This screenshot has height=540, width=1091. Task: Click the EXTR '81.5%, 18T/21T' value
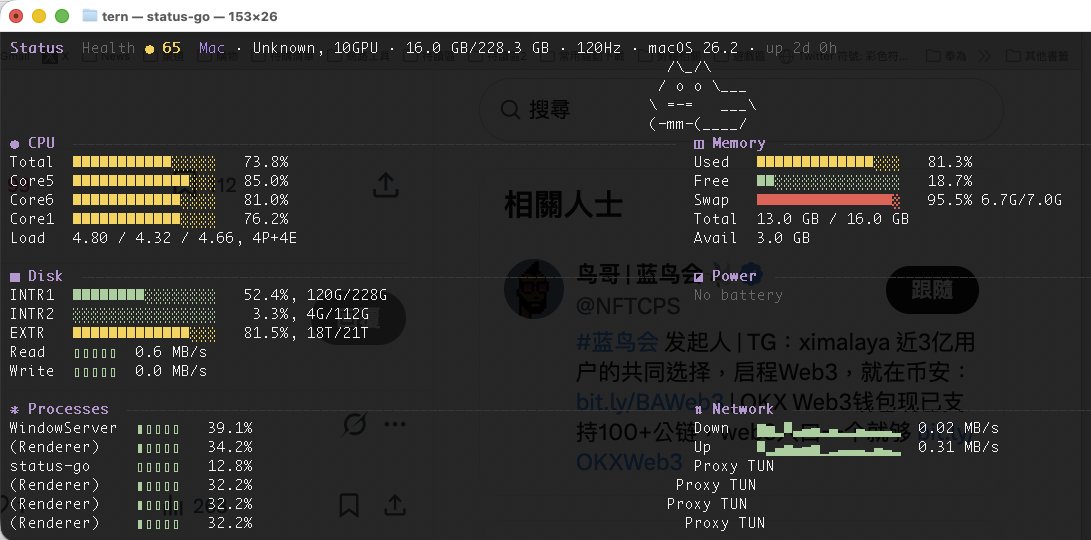(306, 333)
